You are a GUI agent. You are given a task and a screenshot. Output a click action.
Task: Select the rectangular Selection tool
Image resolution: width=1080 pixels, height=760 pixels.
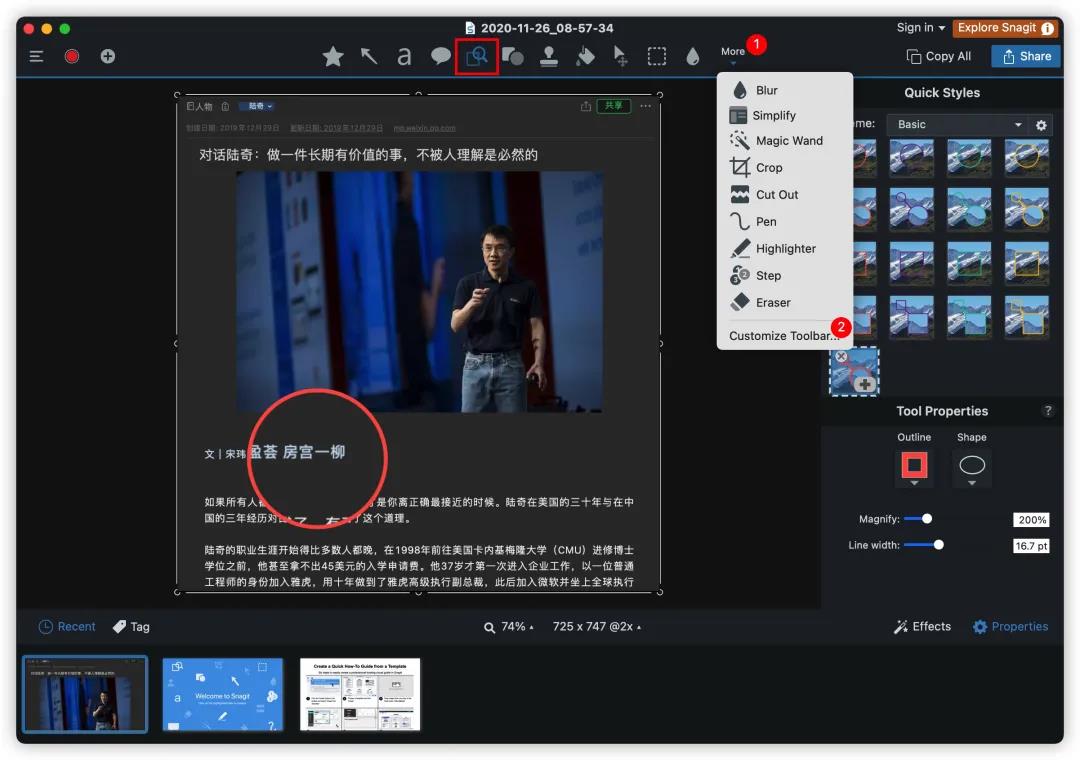click(x=657, y=57)
